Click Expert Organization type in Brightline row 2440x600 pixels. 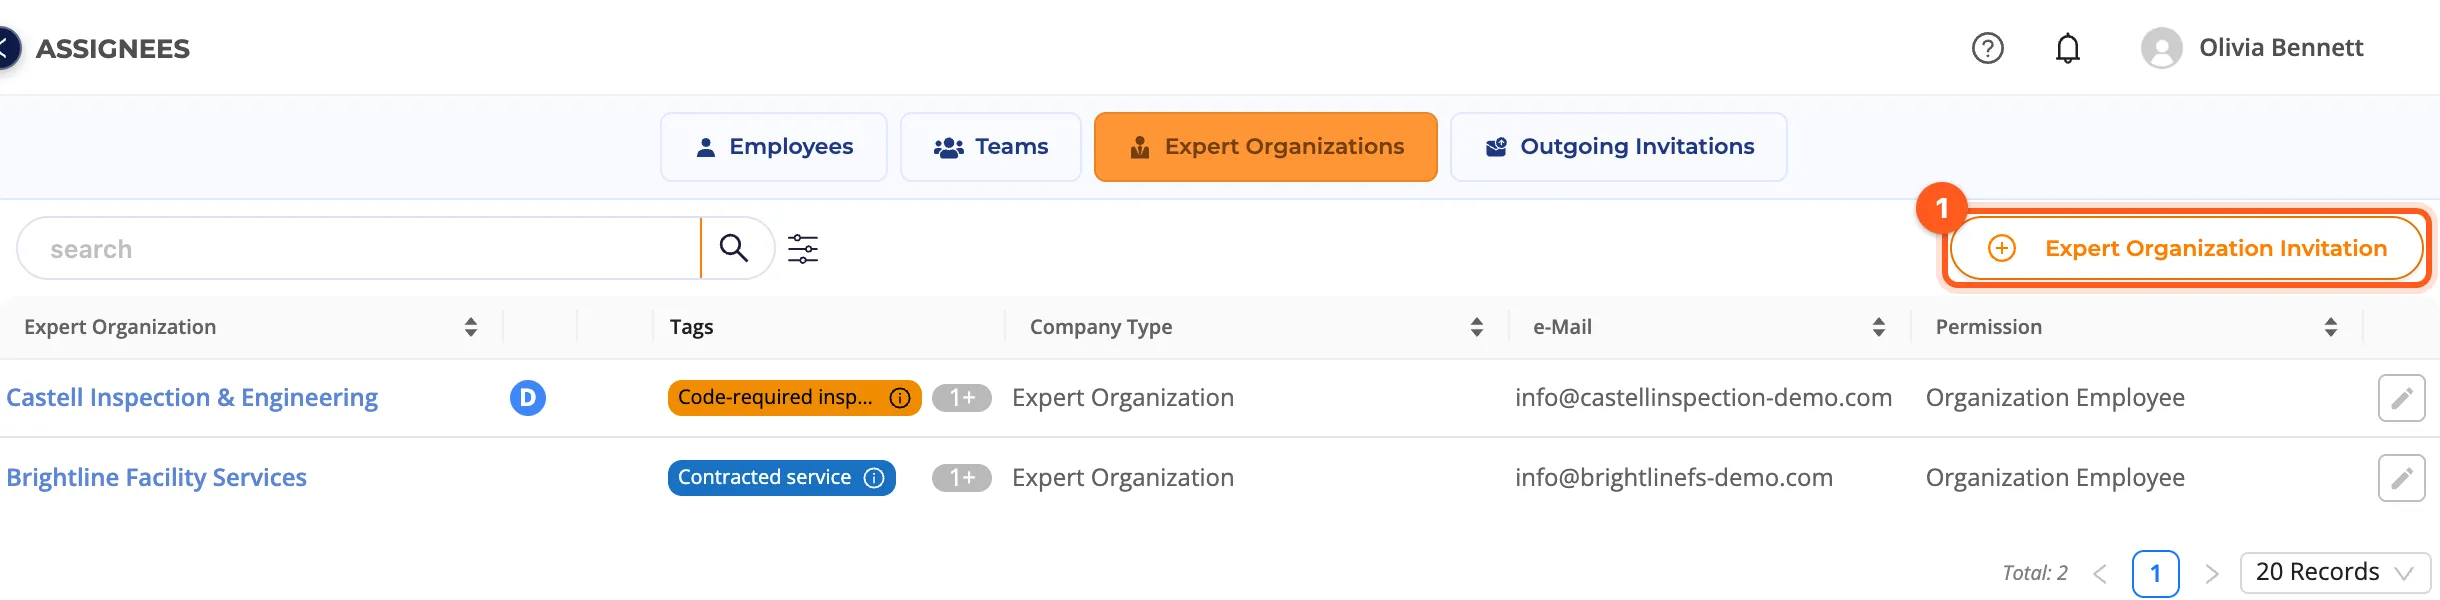click(x=1123, y=478)
